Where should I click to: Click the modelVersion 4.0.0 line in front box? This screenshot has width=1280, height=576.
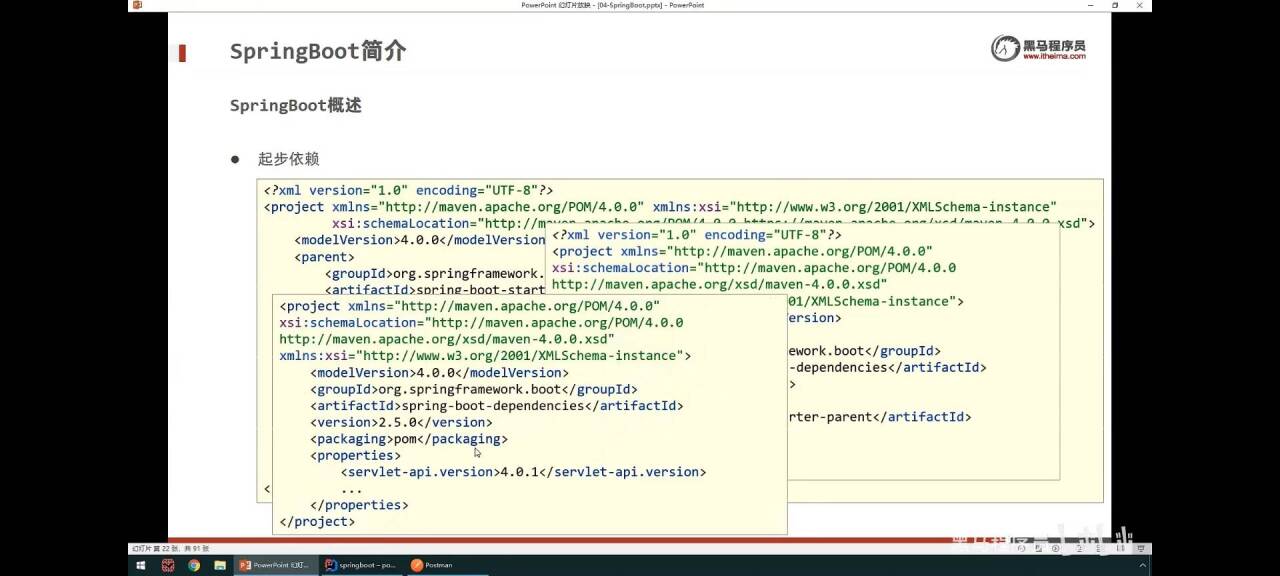(x=439, y=373)
